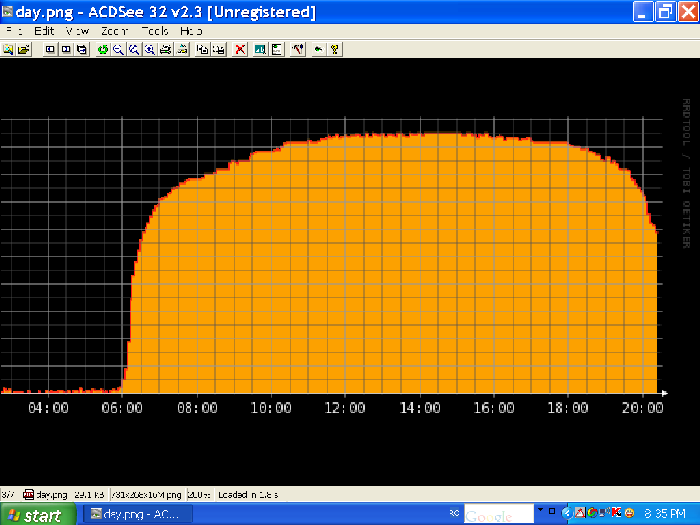Click the green refresh toolbar icon
This screenshot has width=700, height=525.
tap(103, 49)
